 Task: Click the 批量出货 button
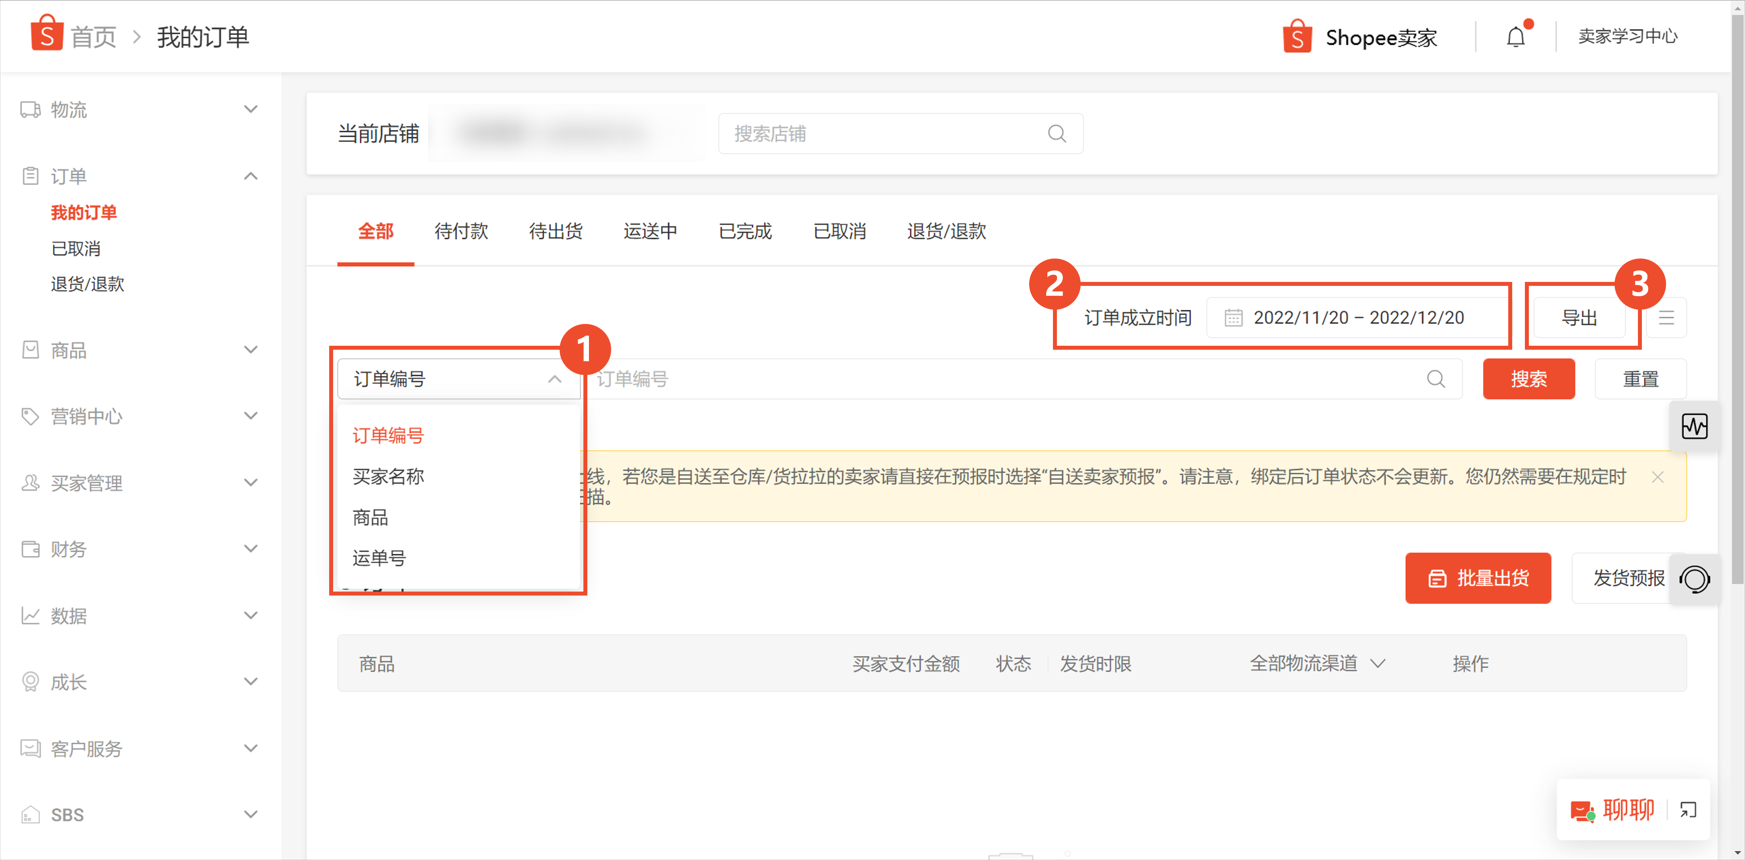click(1478, 578)
